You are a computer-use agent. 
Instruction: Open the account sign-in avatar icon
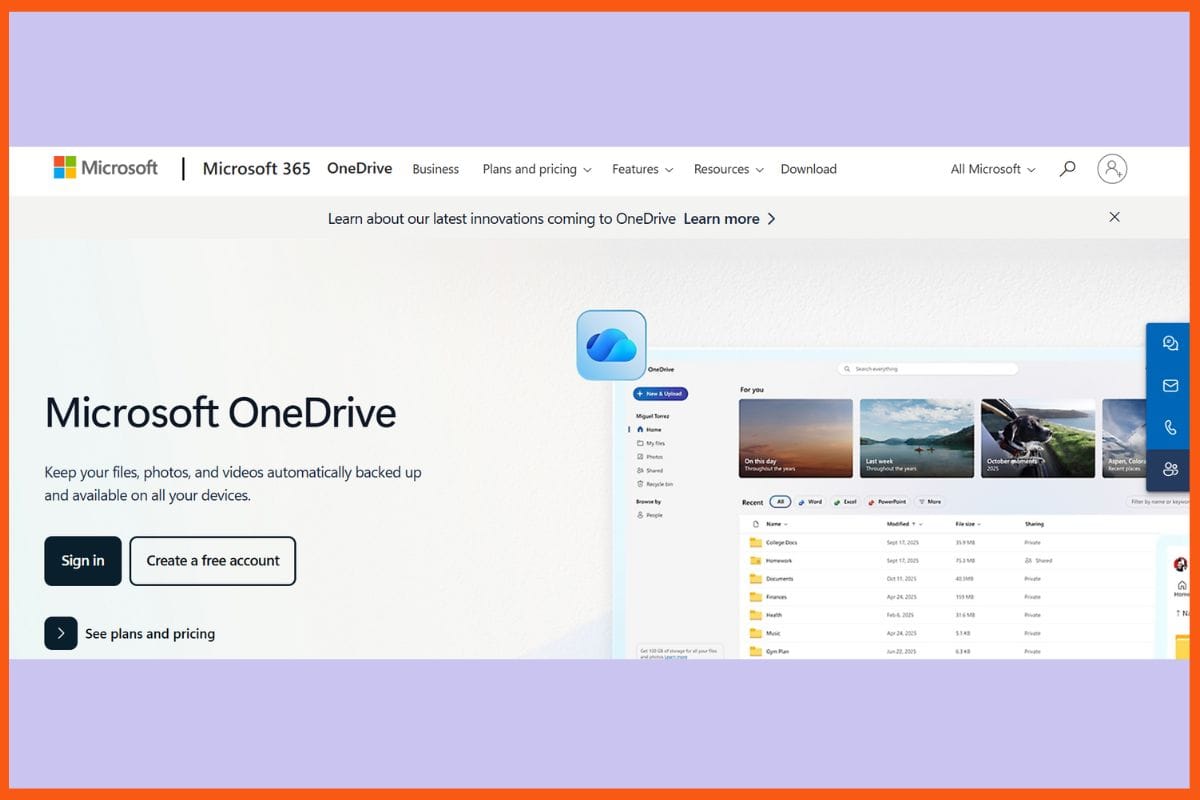[x=1113, y=169]
